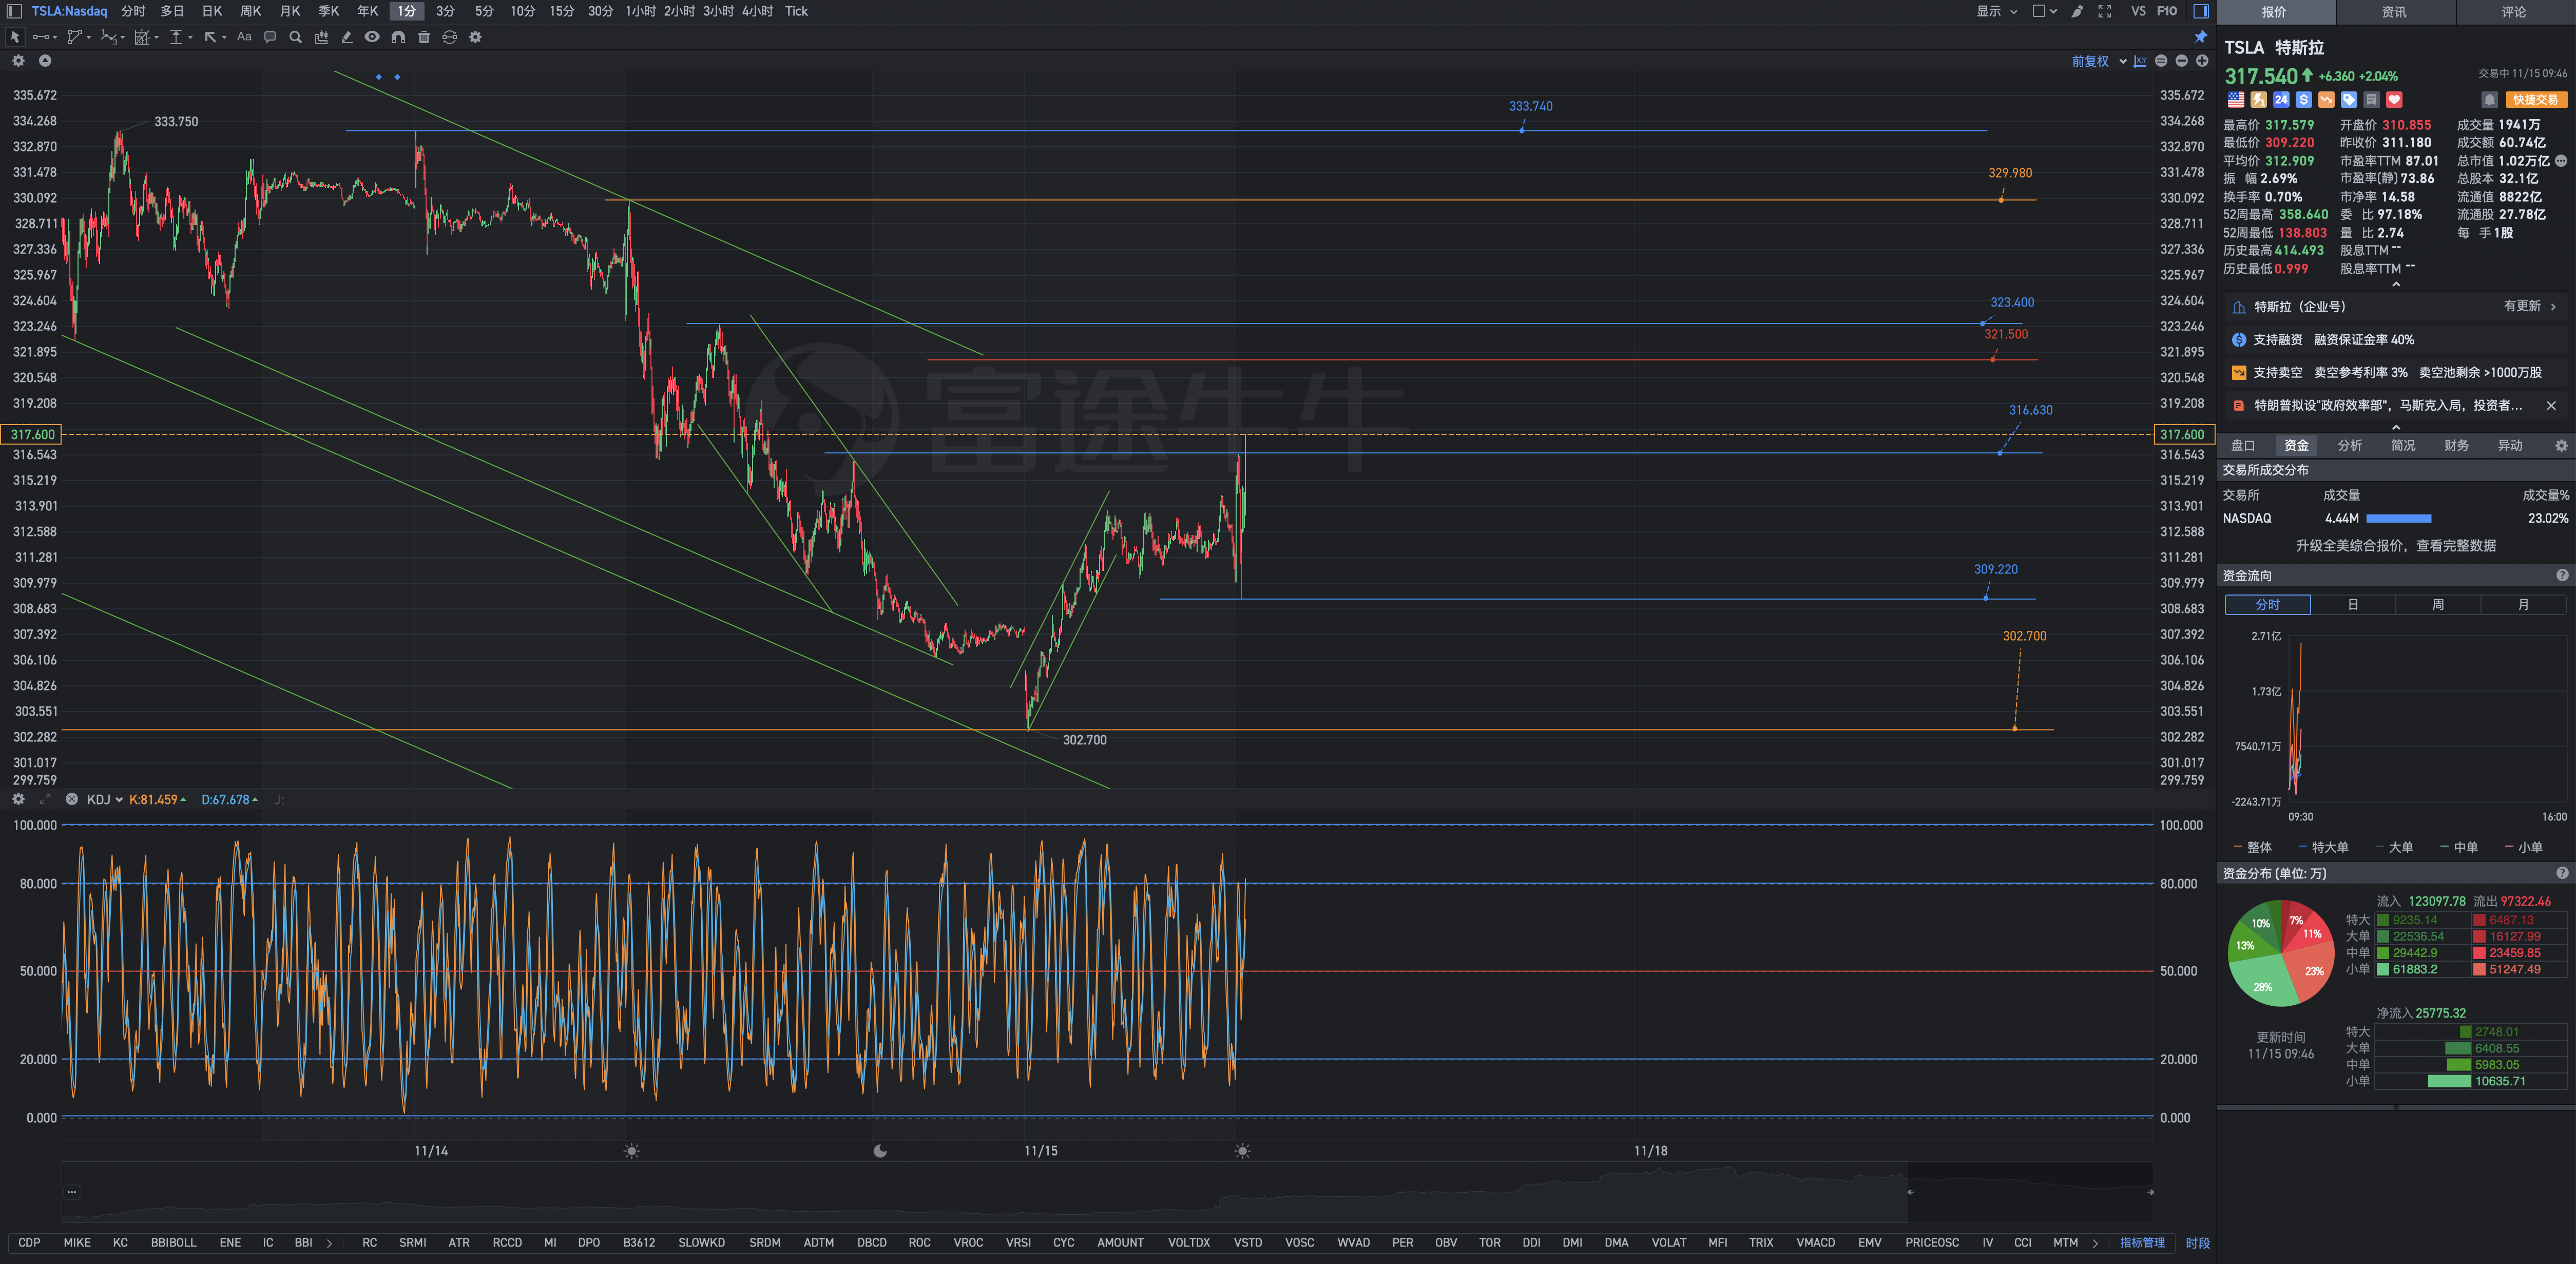Collapse main chart with up-triangle icon
The height and width of the screenshot is (1264, 2576).
point(45,61)
